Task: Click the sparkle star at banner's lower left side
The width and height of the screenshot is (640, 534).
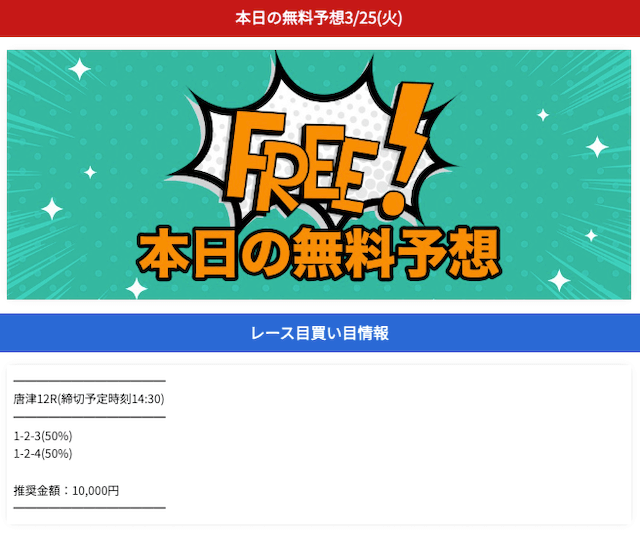Action: tap(52, 209)
